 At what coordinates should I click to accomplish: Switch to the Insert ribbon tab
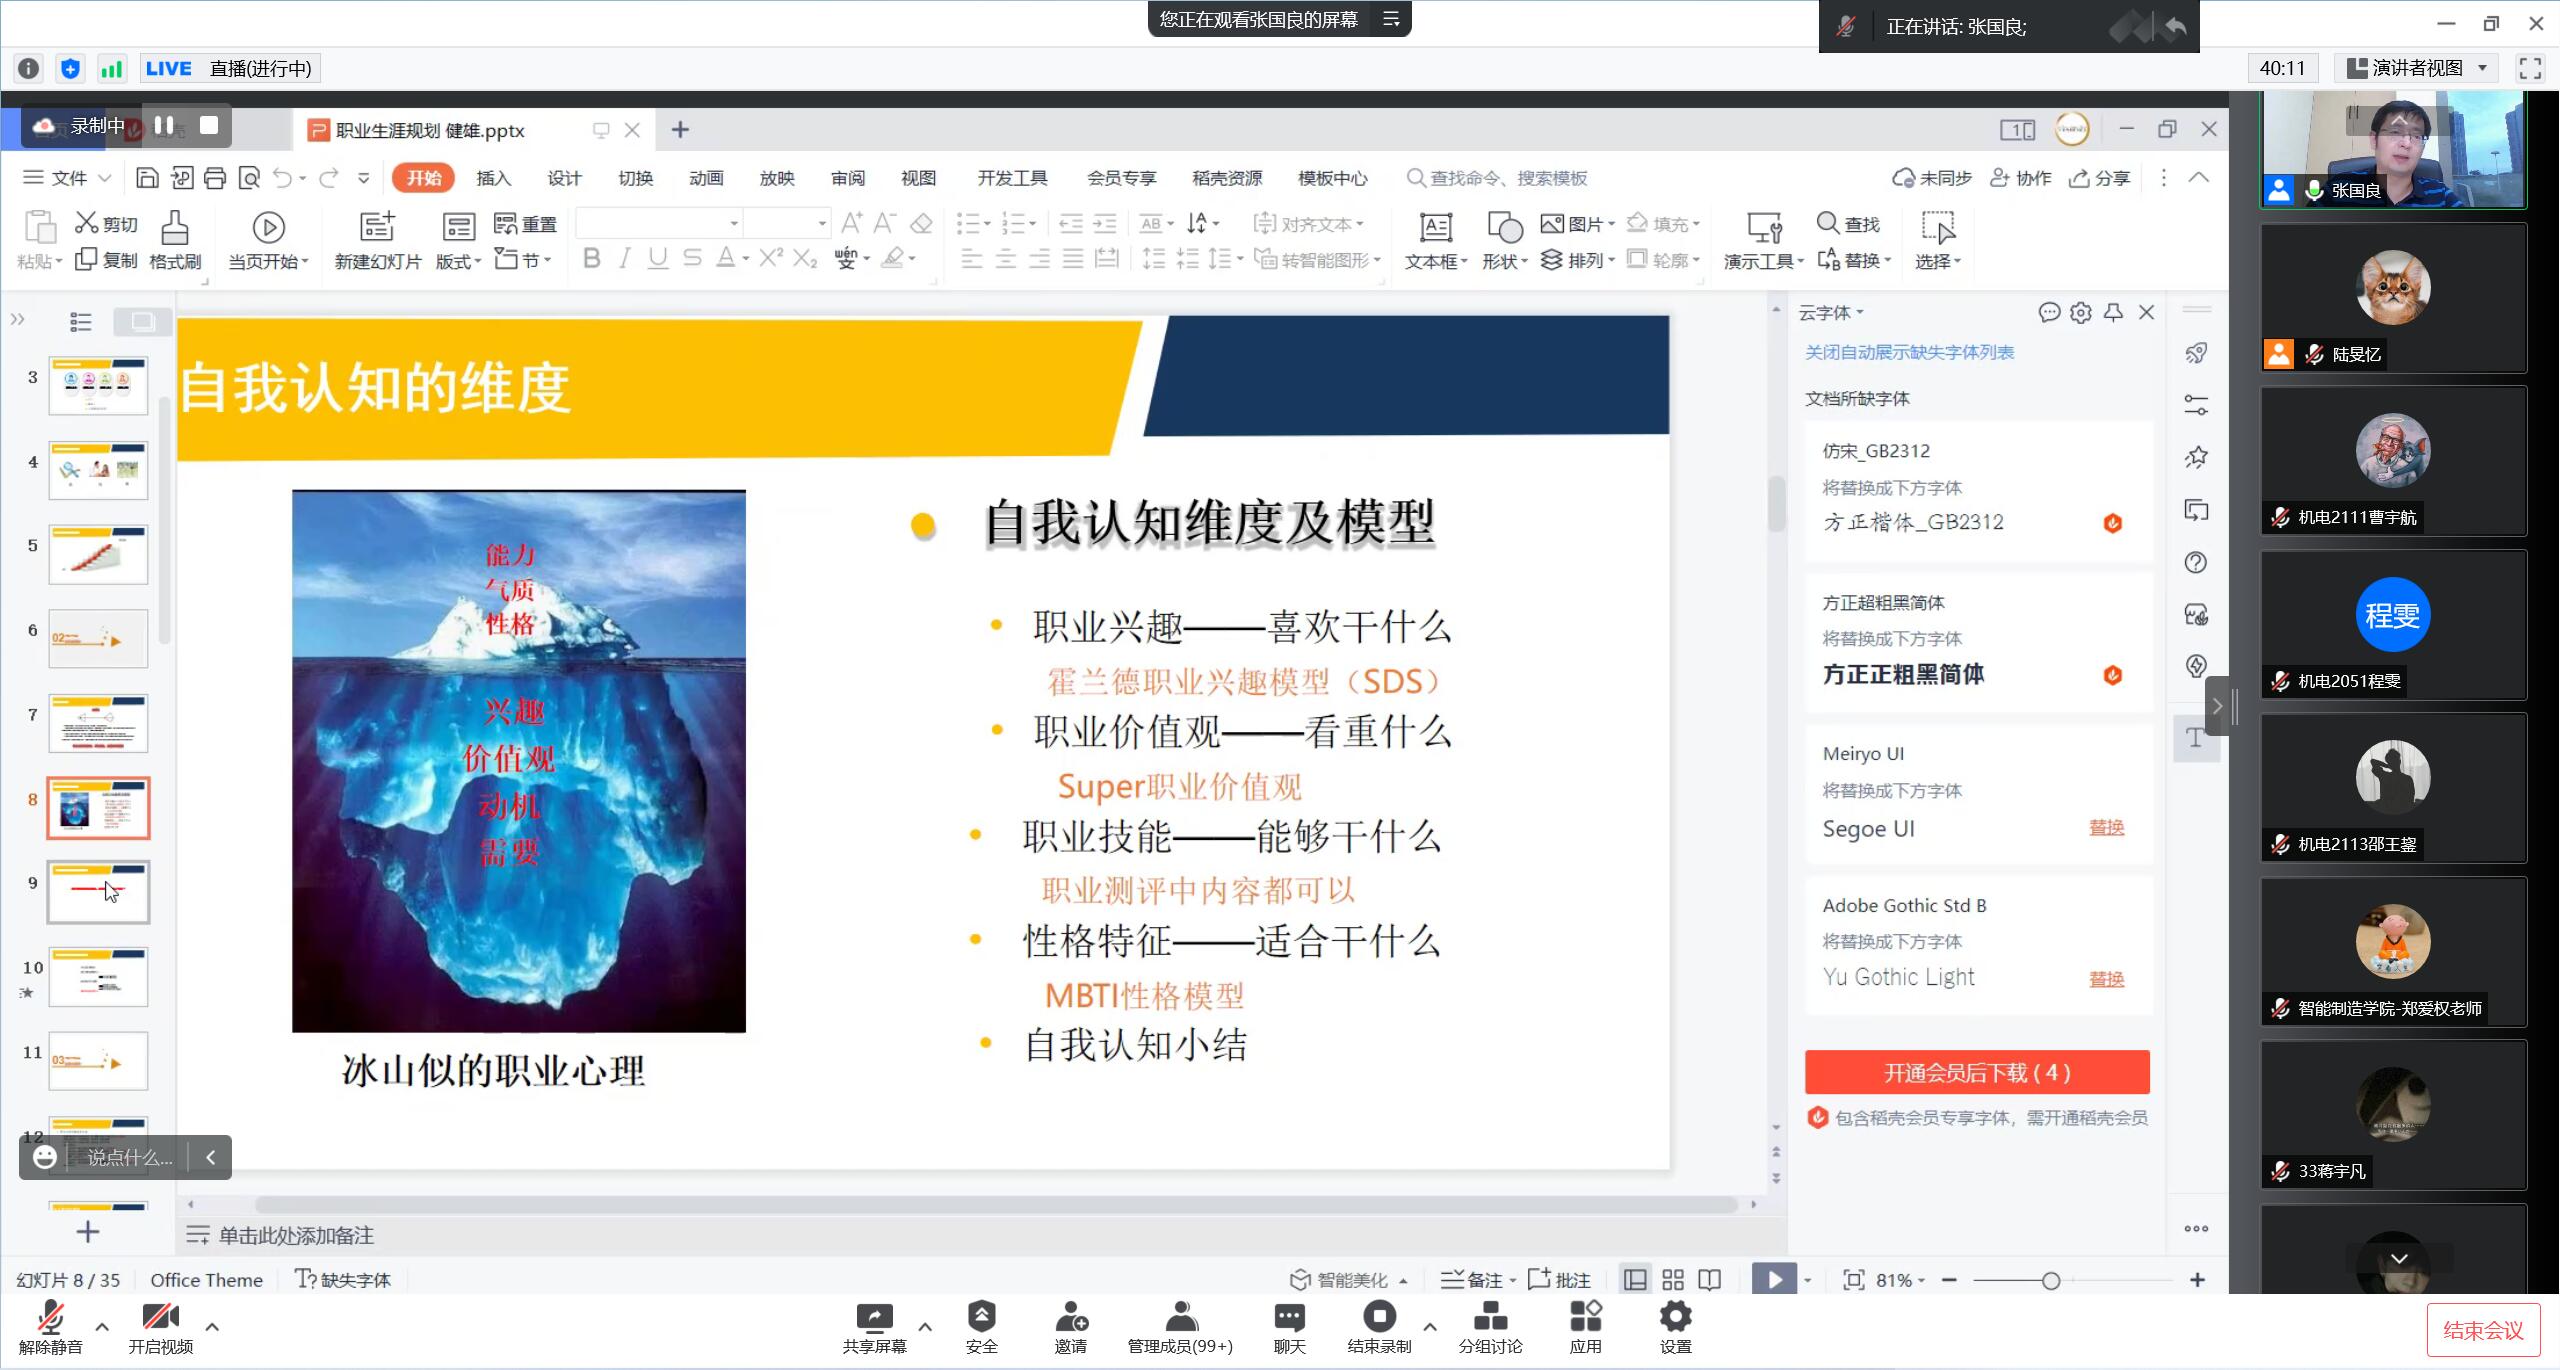(493, 178)
